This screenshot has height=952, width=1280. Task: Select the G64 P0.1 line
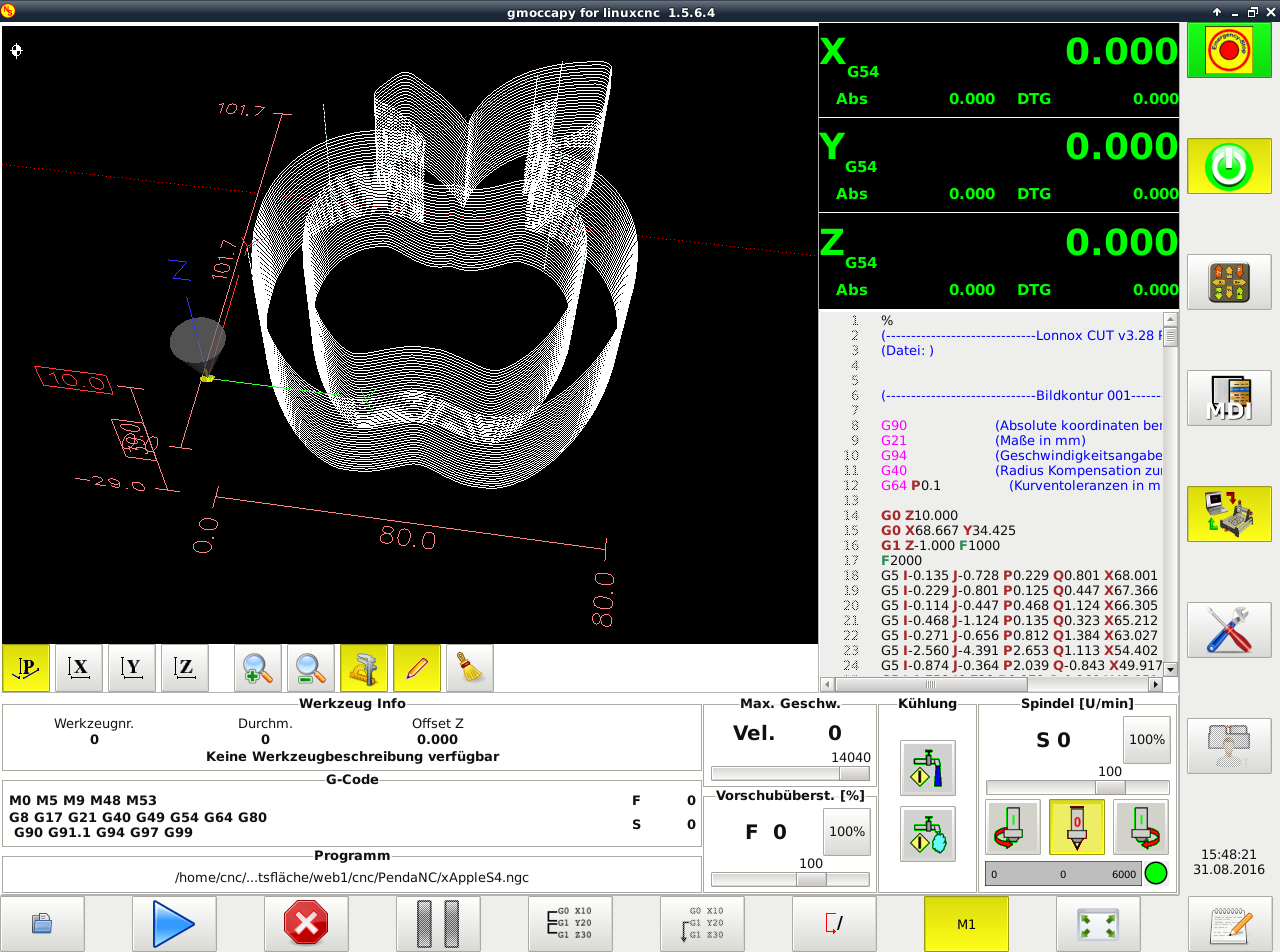[x=911, y=486]
